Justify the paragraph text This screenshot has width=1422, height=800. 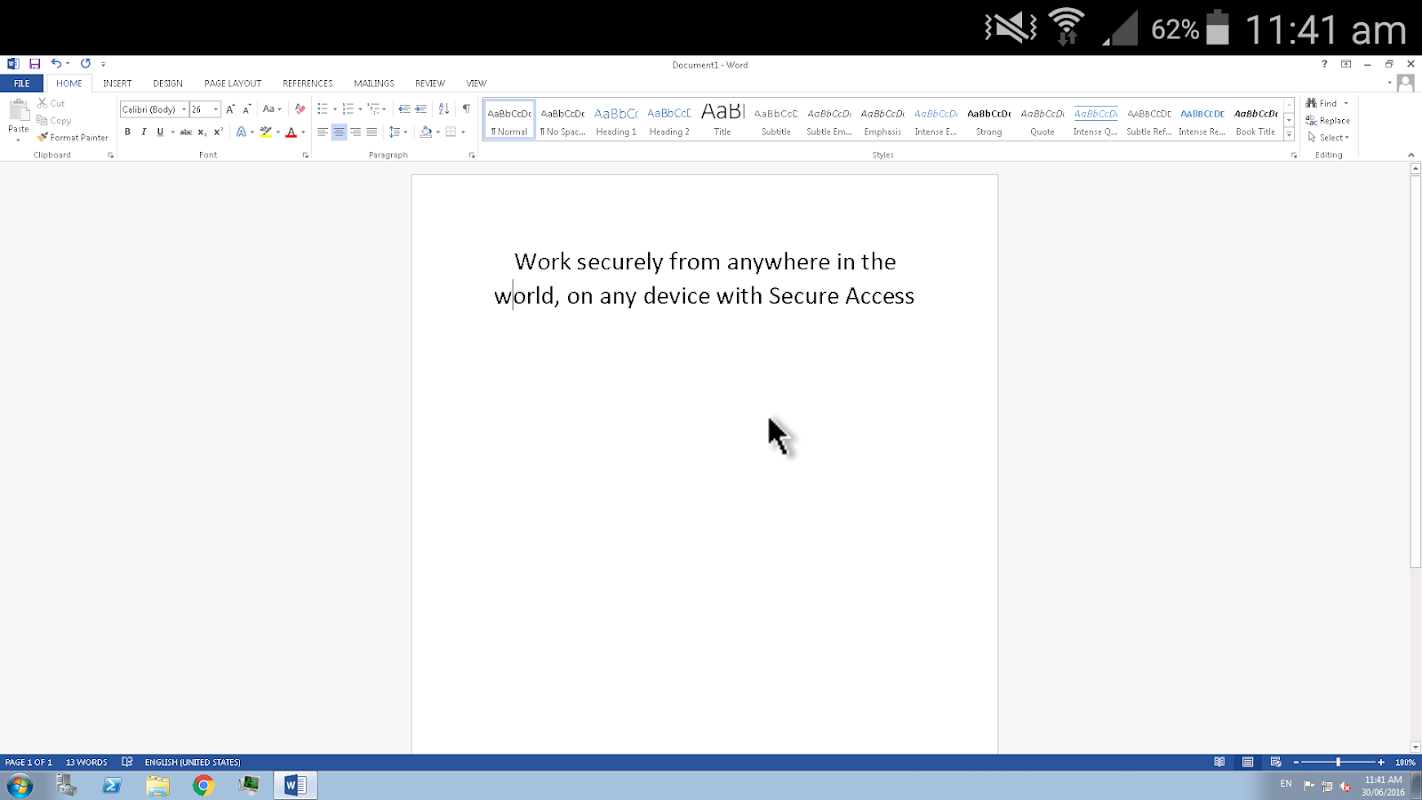[x=372, y=132]
